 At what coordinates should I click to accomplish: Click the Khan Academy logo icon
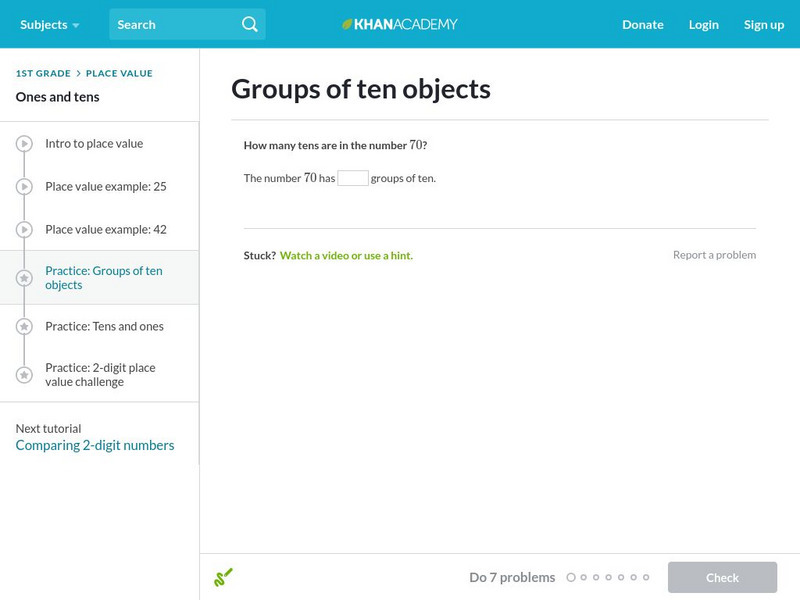point(347,24)
